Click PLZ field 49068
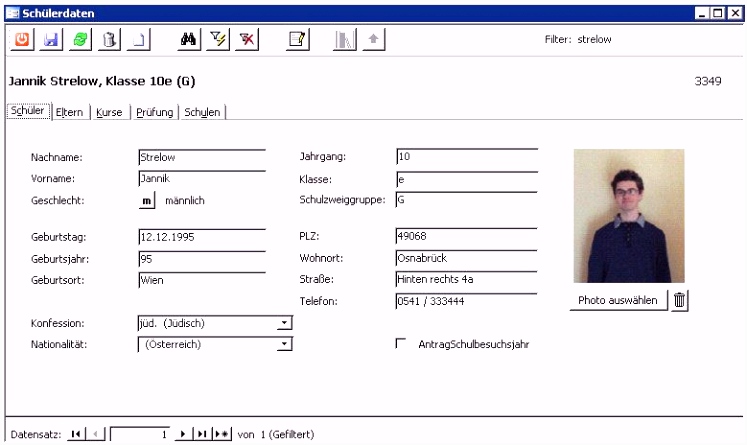Screen dimensions: 747x445 click(x=467, y=236)
